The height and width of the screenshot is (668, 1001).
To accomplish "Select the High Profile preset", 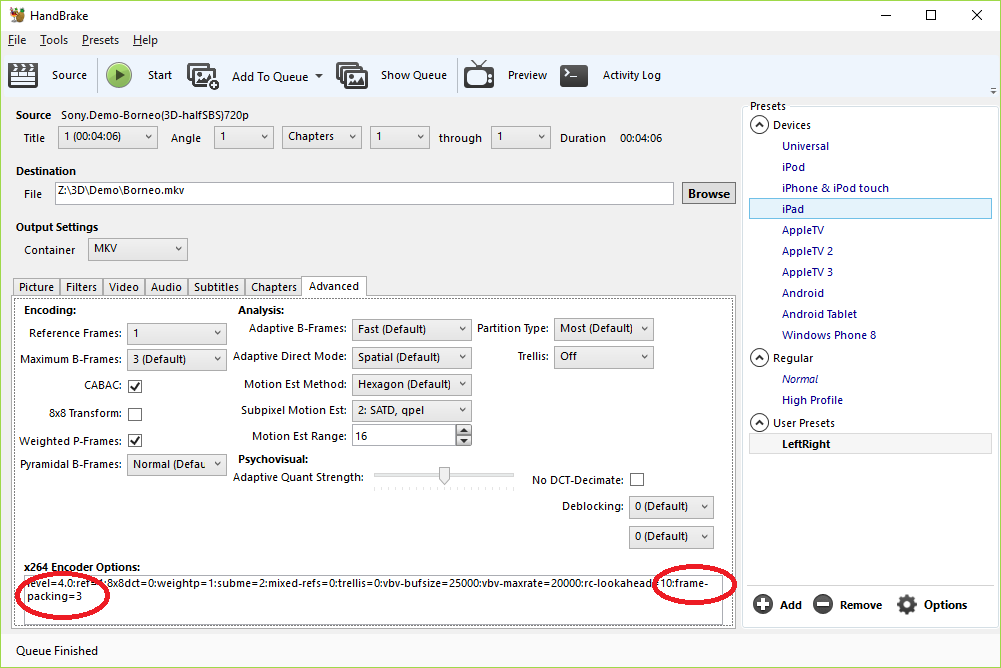I will pyautogui.click(x=812, y=400).
